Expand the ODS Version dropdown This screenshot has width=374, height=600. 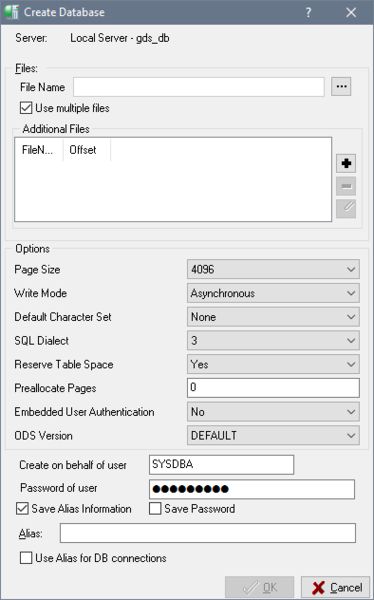point(273,435)
